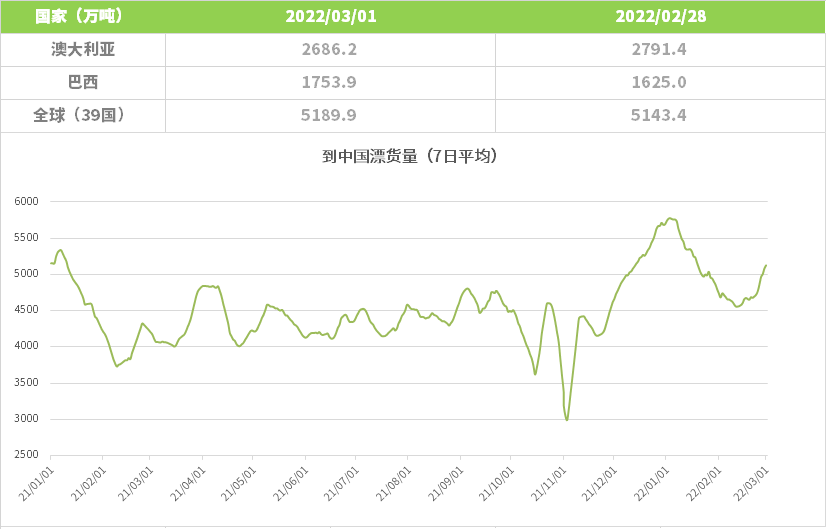The image size is (826, 529).
Task: Click the y-axis label 3000
Action: (26, 418)
